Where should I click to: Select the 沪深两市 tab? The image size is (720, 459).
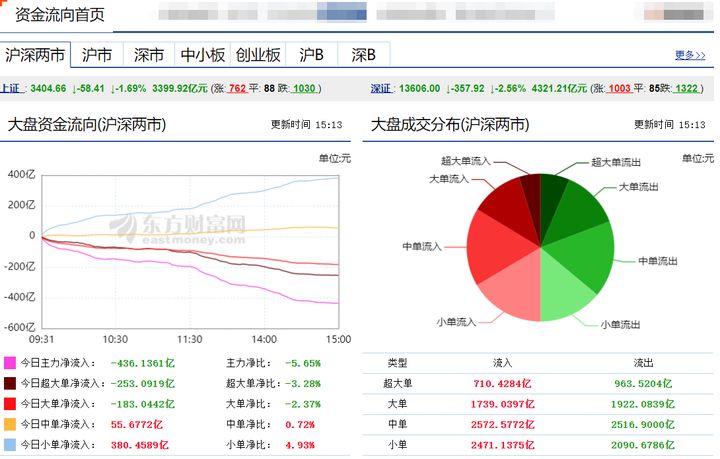coord(35,55)
